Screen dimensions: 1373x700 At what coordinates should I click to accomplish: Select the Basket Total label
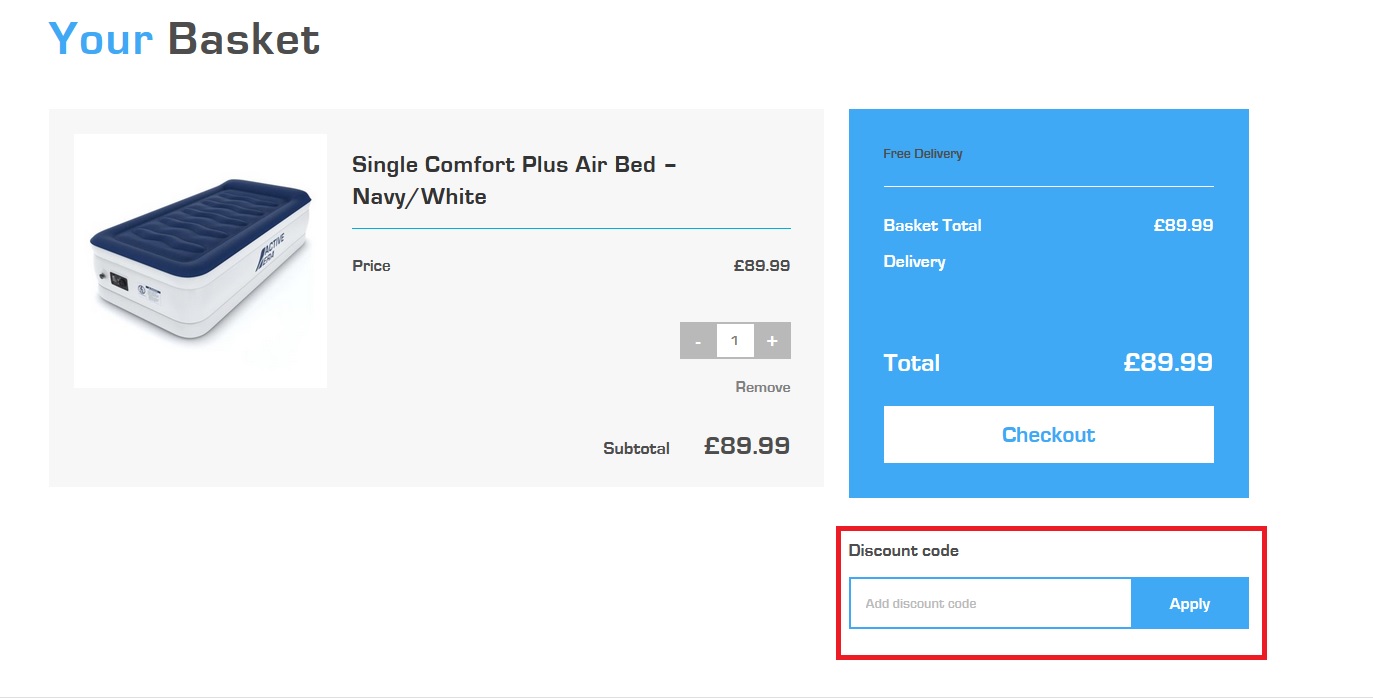933,225
